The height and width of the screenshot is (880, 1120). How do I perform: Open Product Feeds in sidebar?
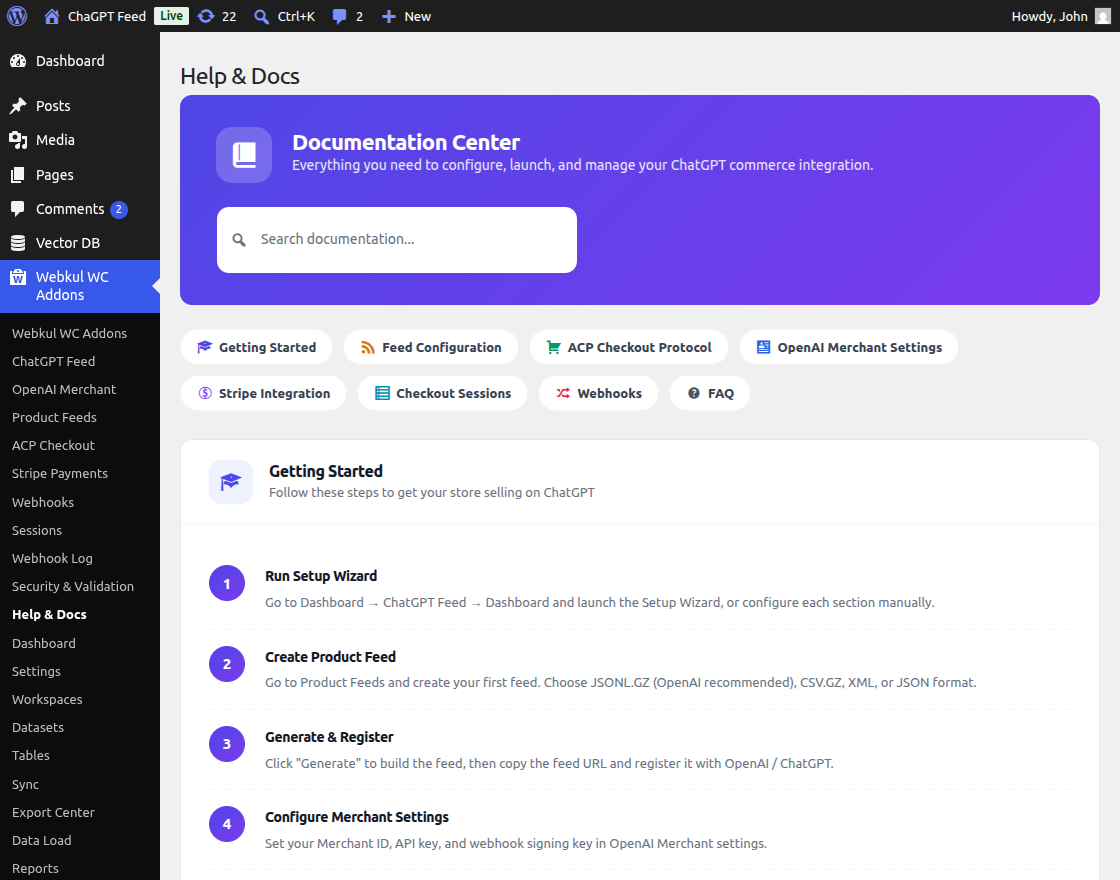(54, 417)
